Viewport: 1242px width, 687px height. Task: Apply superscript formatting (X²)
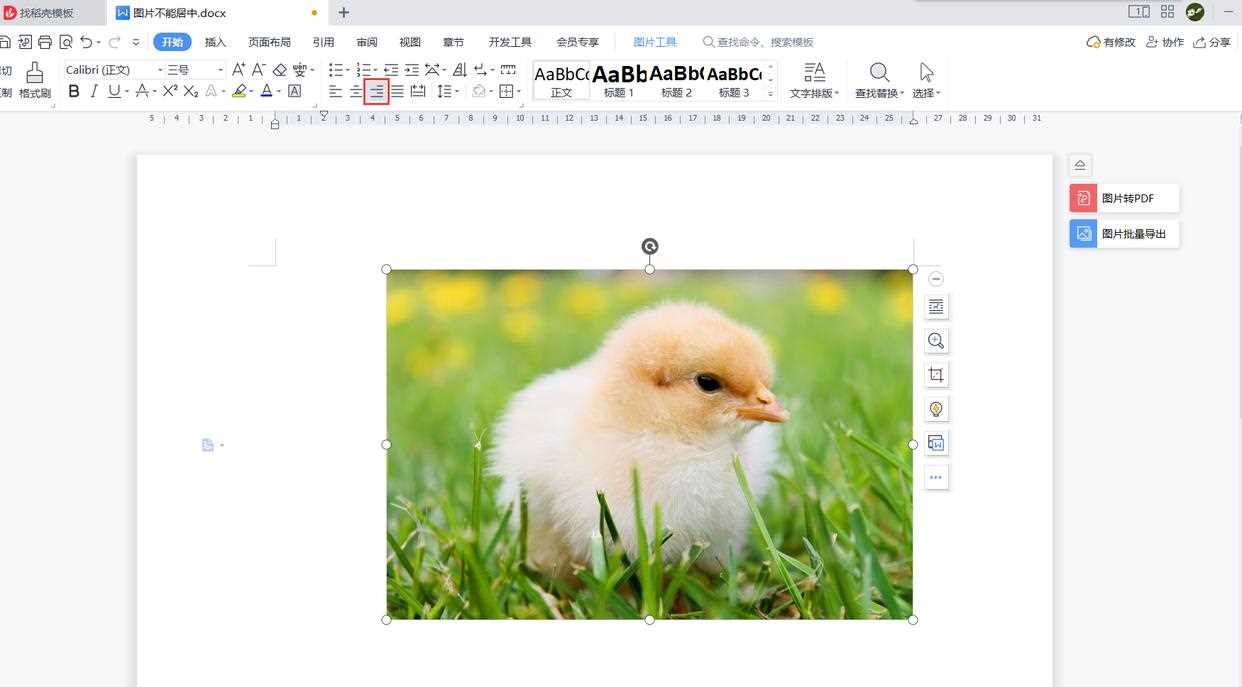coord(170,91)
